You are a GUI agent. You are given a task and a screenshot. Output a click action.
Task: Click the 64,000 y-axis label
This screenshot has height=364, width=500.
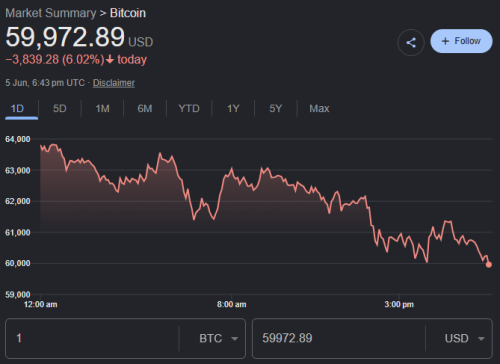18,139
